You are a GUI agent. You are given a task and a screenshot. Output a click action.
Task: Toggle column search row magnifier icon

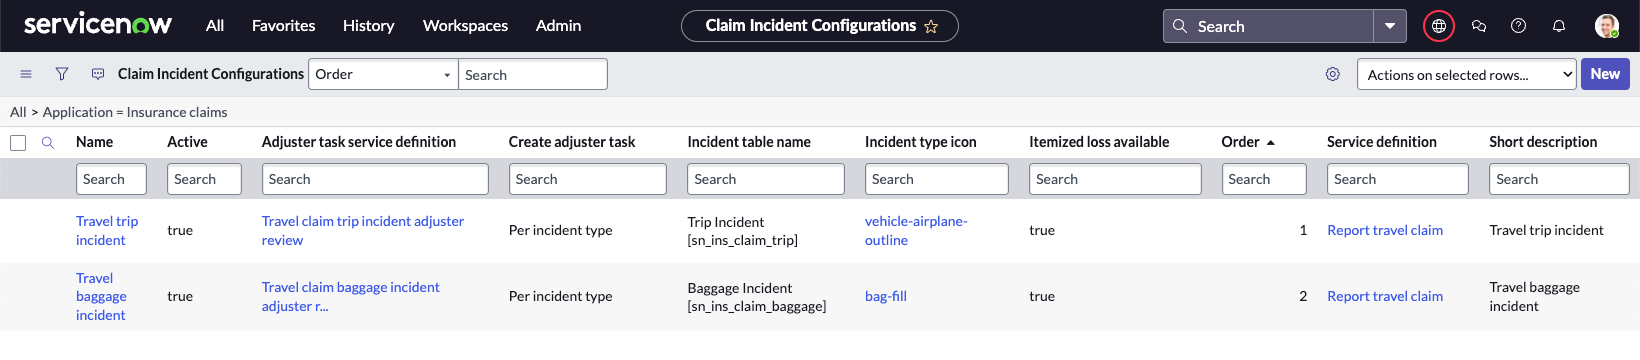coord(47,143)
